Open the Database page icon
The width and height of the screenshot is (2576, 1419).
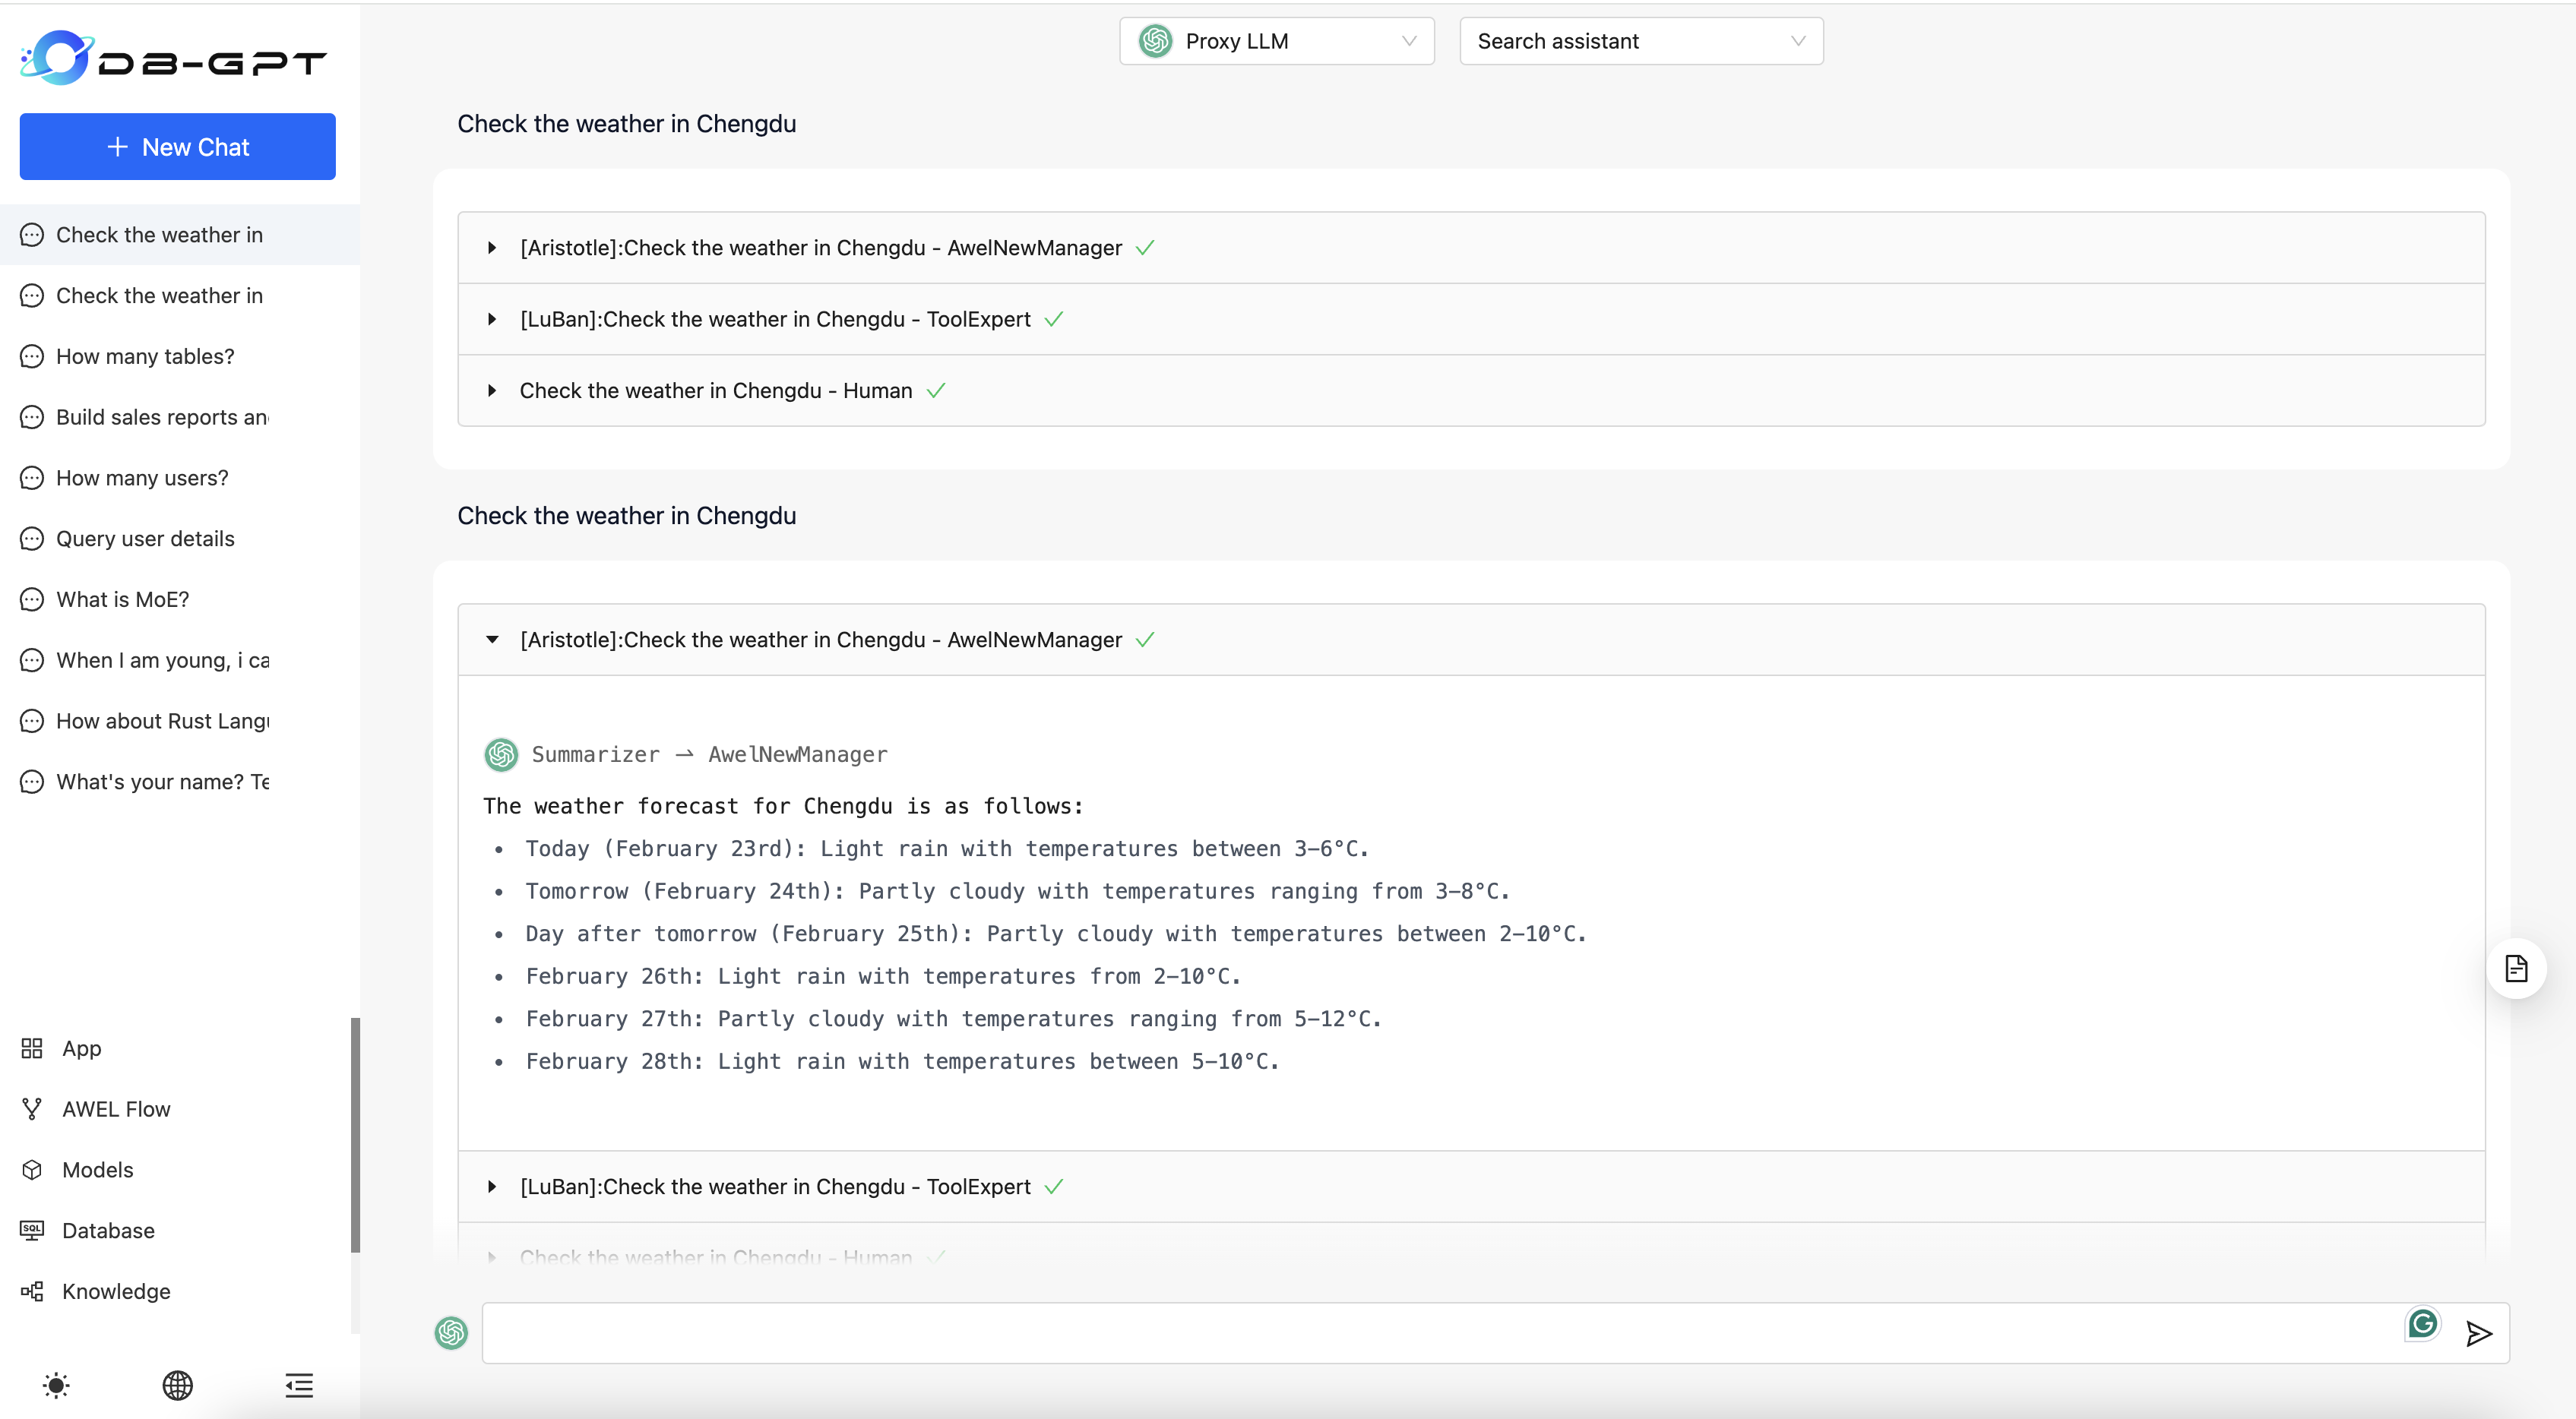pyautogui.click(x=32, y=1230)
